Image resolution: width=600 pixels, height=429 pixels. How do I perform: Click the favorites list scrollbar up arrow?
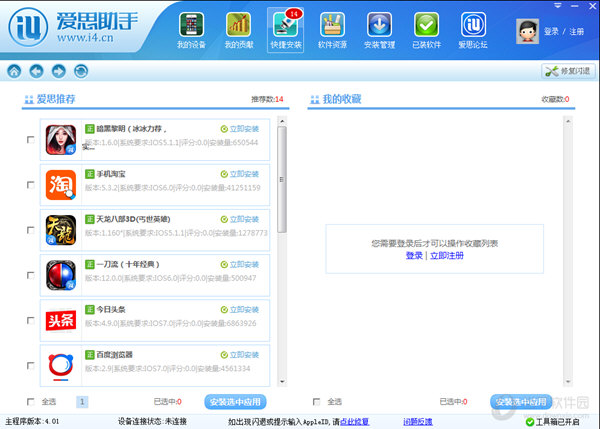coord(568,121)
